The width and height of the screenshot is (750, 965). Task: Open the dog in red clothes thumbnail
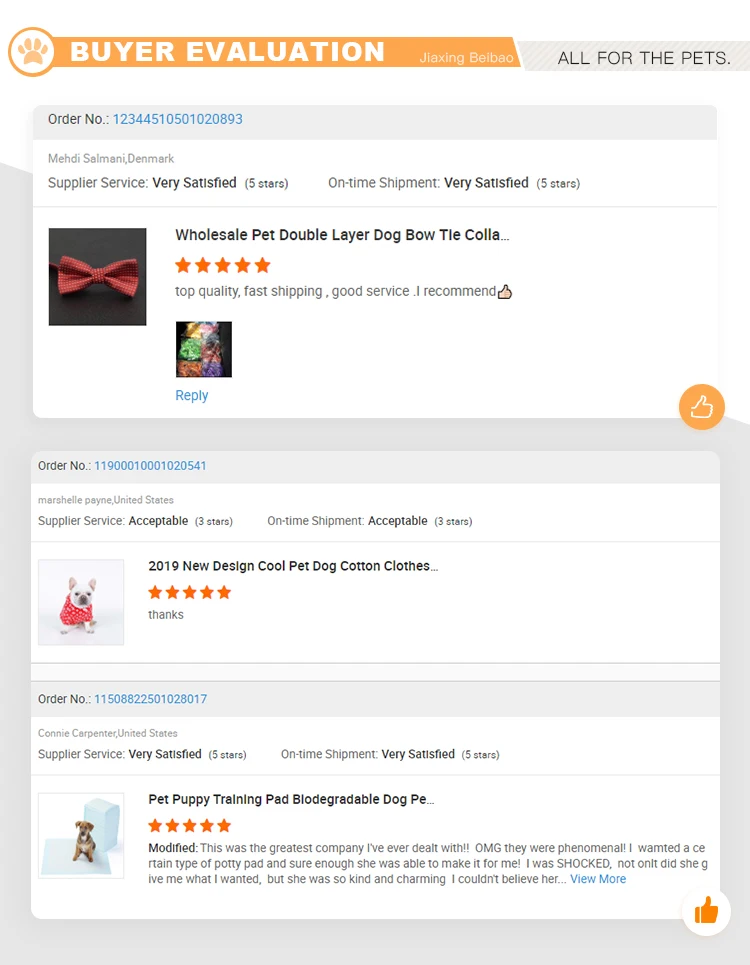point(81,602)
